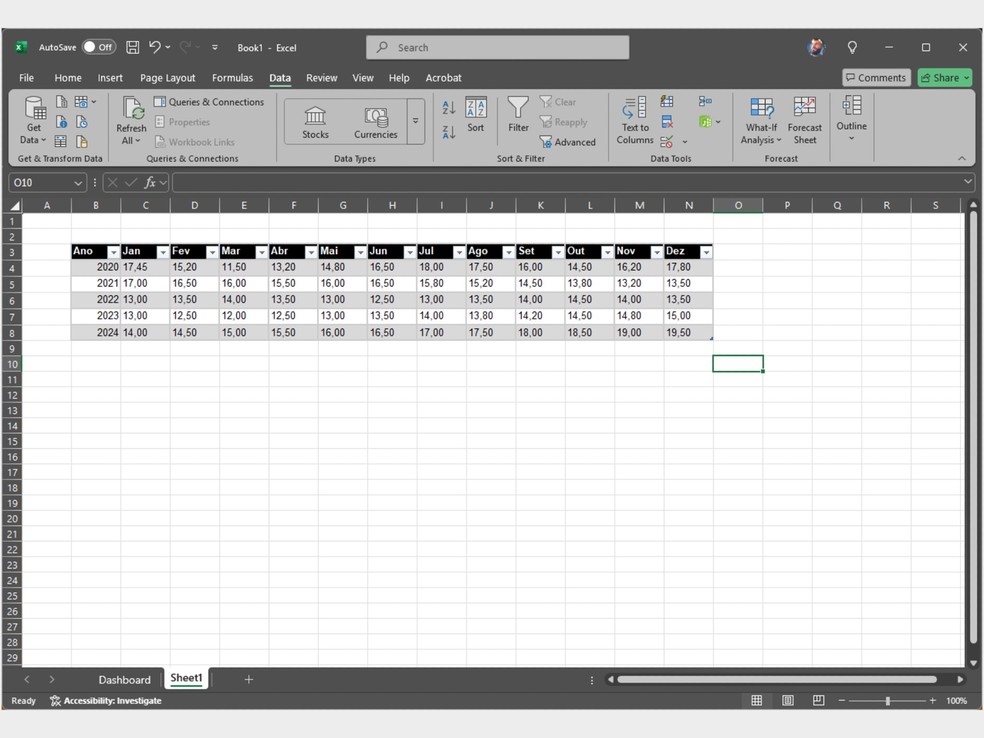Click the Advanced filter button
The width and height of the screenshot is (984, 738).
click(567, 142)
